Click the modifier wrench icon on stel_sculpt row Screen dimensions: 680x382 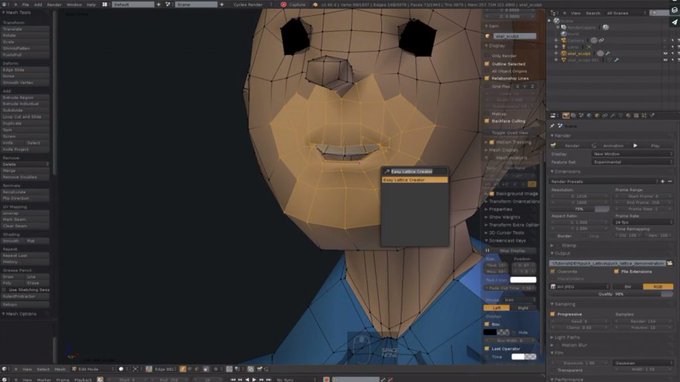(x=608, y=53)
